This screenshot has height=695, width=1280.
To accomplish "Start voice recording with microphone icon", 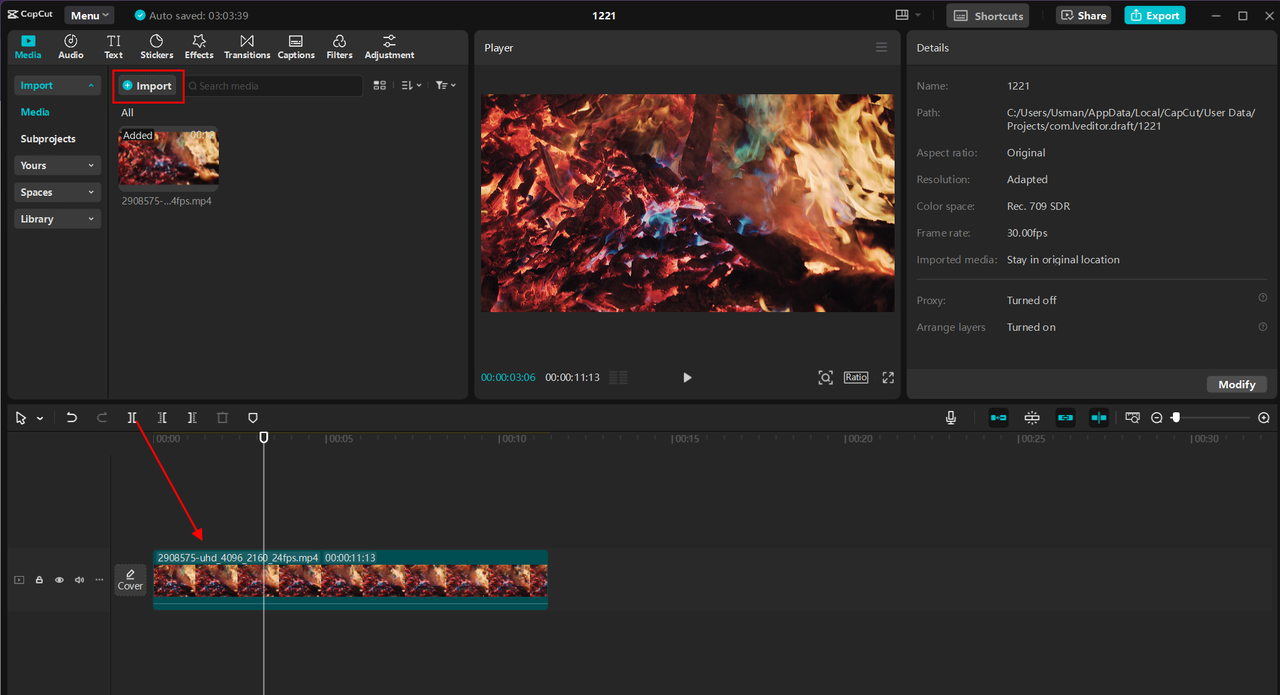I will click(x=951, y=417).
